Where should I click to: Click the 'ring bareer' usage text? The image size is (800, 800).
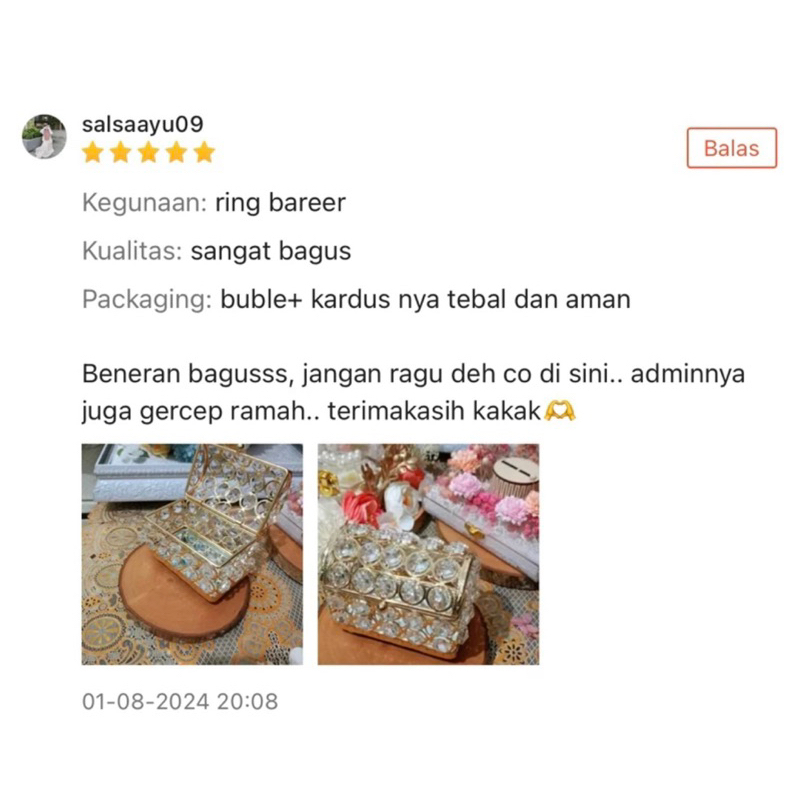[x=281, y=203]
